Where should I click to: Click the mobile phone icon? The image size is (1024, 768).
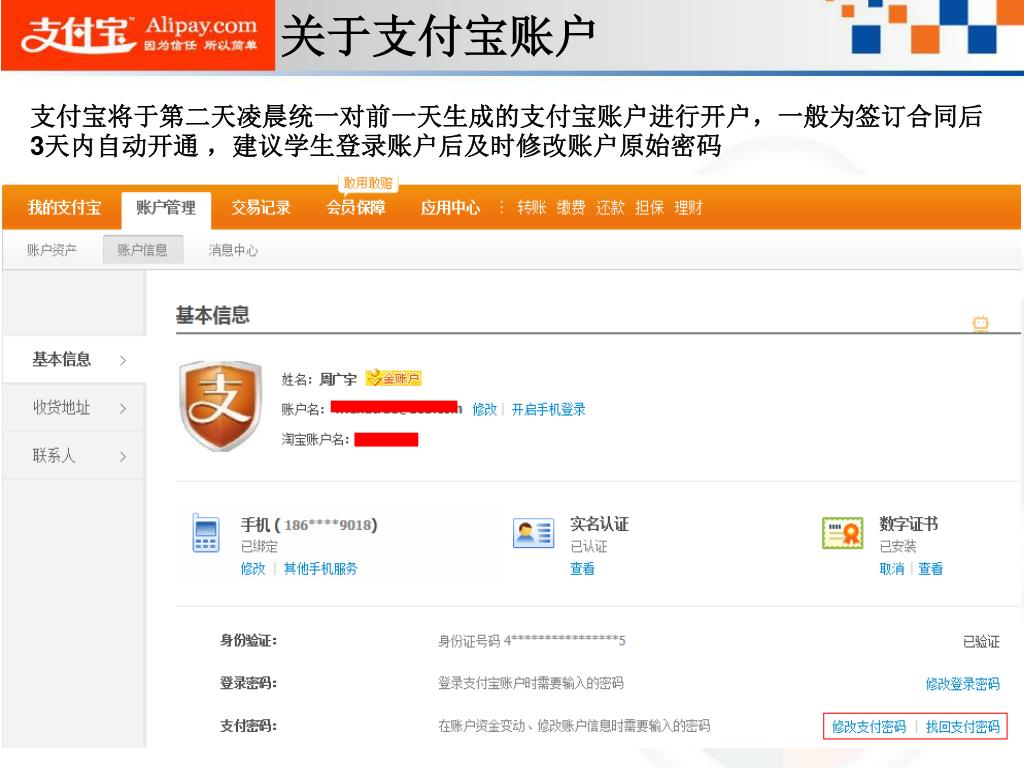pos(206,533)
